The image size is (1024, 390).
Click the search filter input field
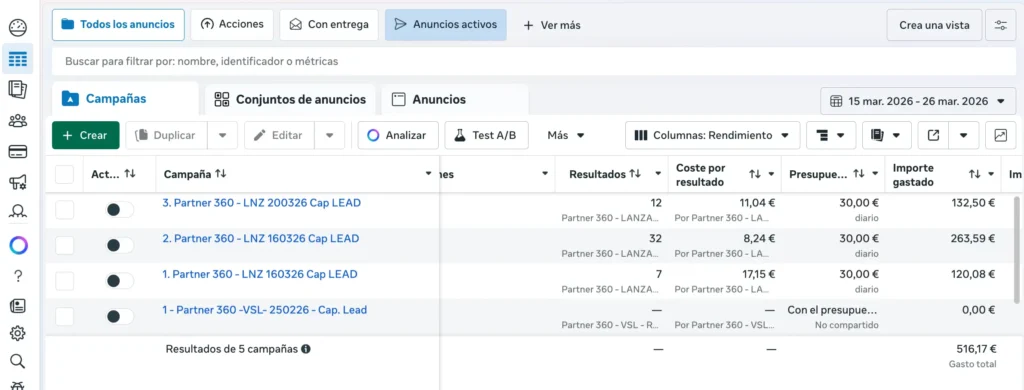534,61
